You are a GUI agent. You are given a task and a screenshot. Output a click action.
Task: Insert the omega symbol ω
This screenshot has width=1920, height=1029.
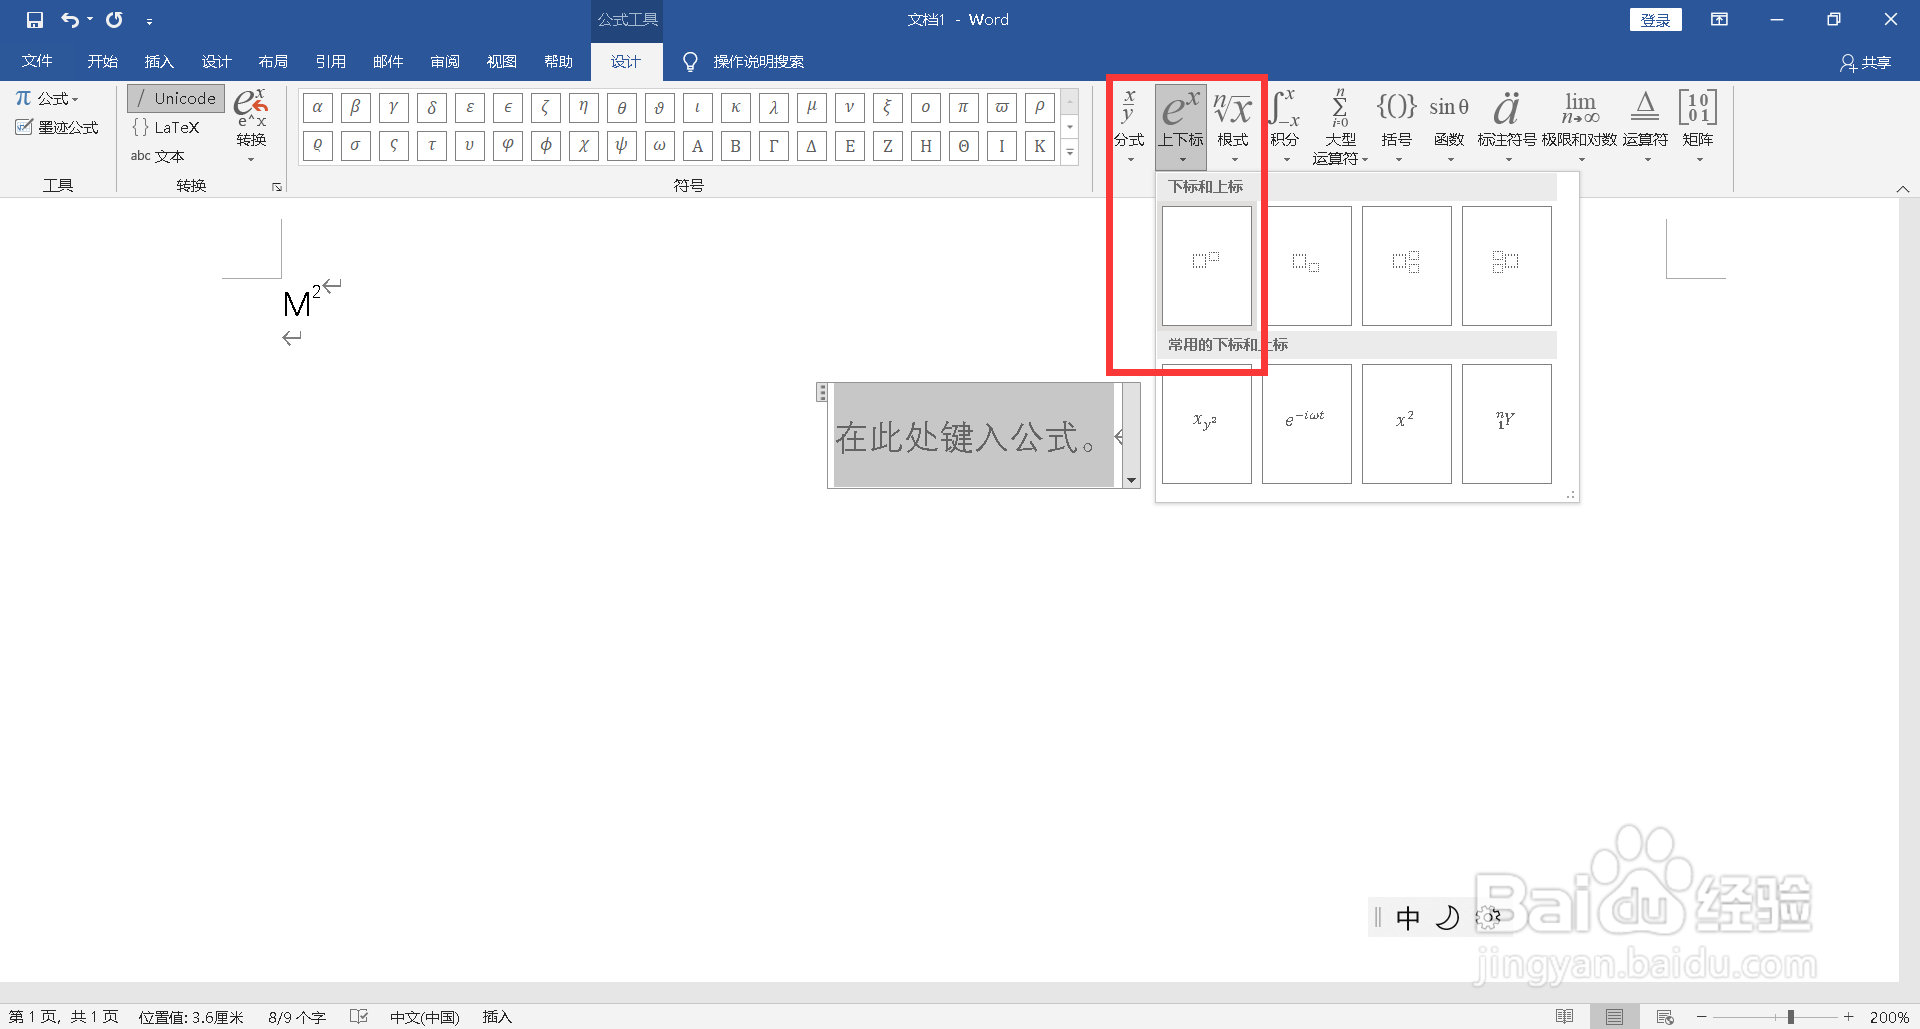(x=659, y=146)
